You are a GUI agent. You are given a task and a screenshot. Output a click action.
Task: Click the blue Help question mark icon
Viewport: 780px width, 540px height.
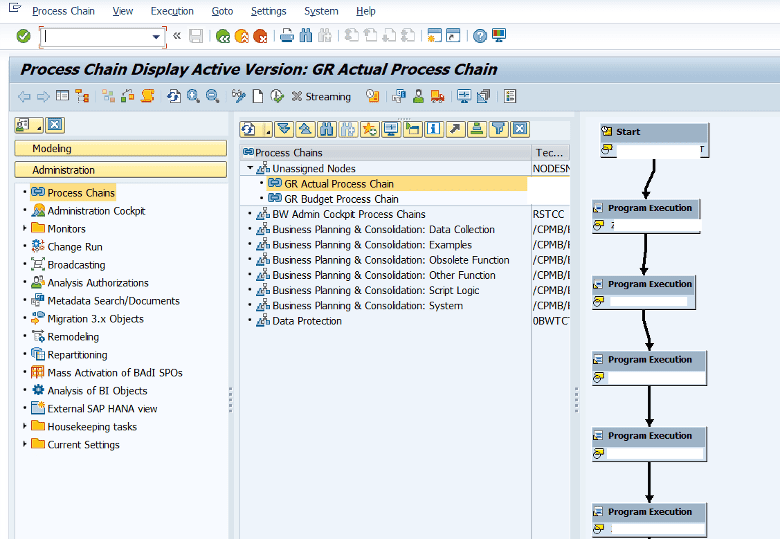click(480, 36)
